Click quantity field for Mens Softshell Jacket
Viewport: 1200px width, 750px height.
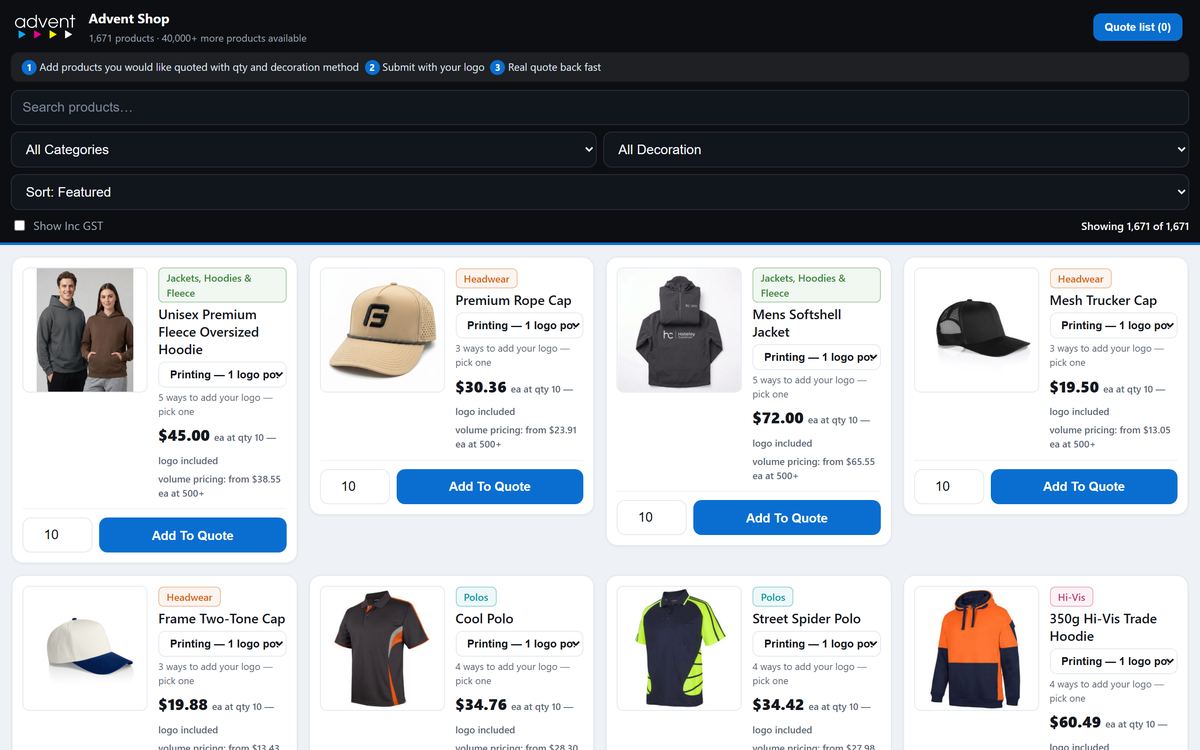651,518
